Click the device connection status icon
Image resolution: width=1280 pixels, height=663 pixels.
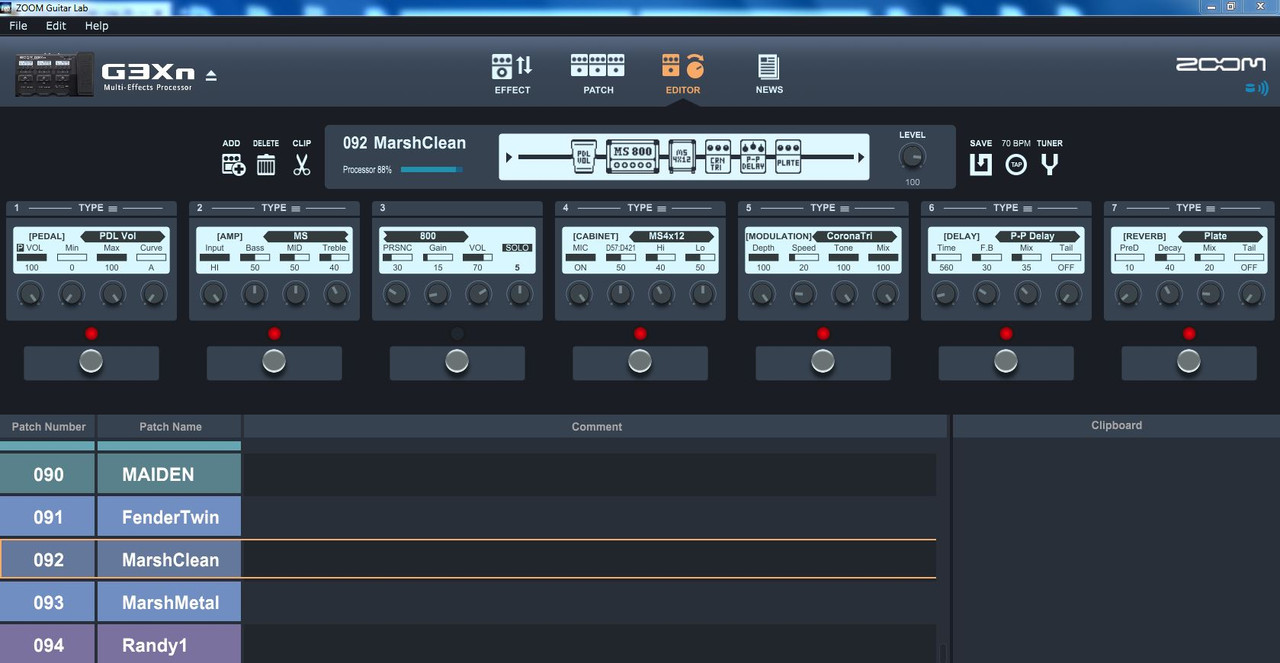click(1256, 89)
